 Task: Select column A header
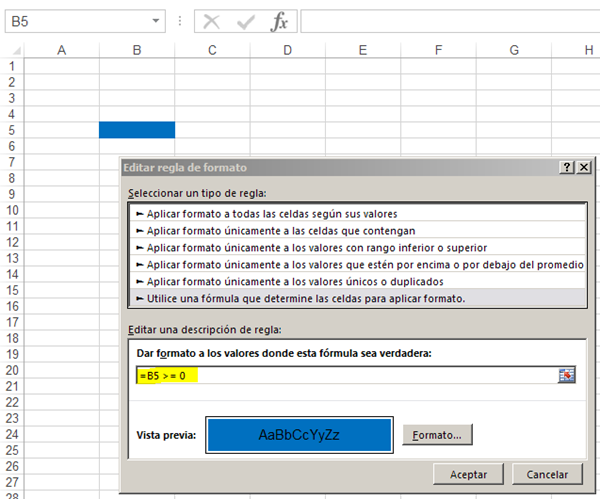coord(62,50)
